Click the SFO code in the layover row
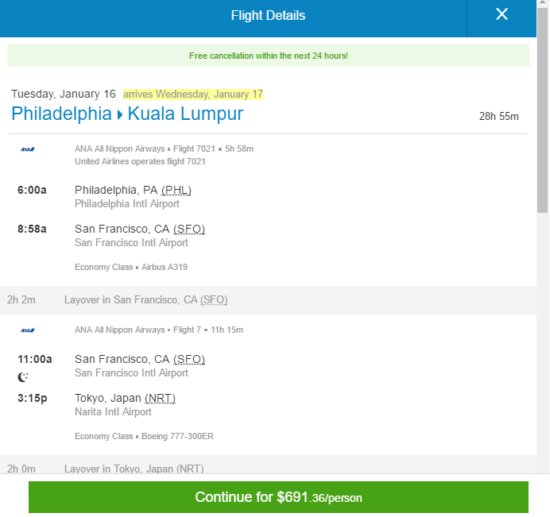The image size is (550, 517). (214, 300)
